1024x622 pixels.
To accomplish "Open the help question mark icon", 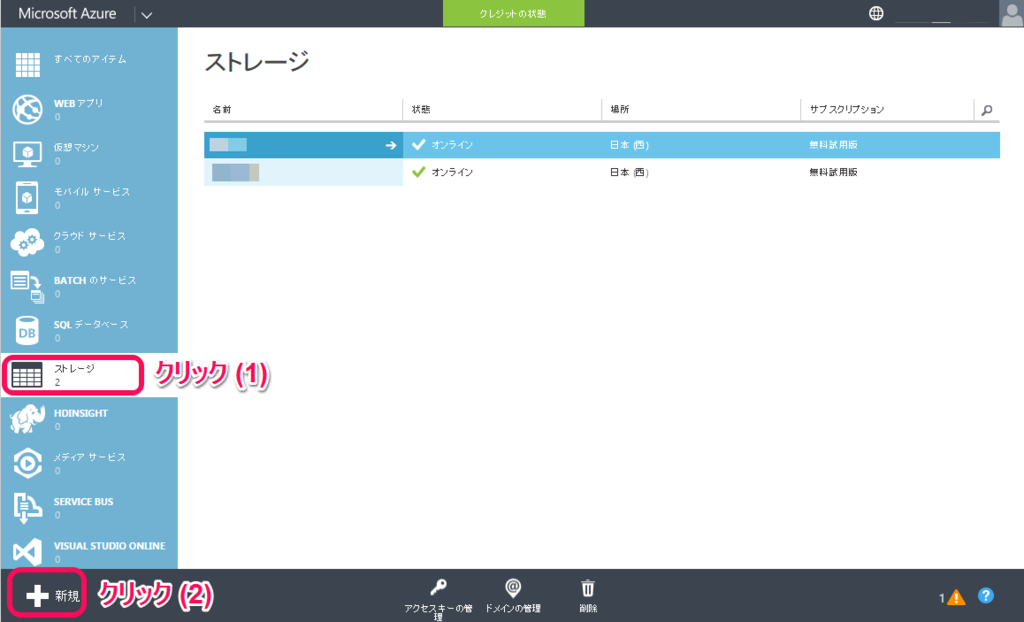I will coord(985,595).
